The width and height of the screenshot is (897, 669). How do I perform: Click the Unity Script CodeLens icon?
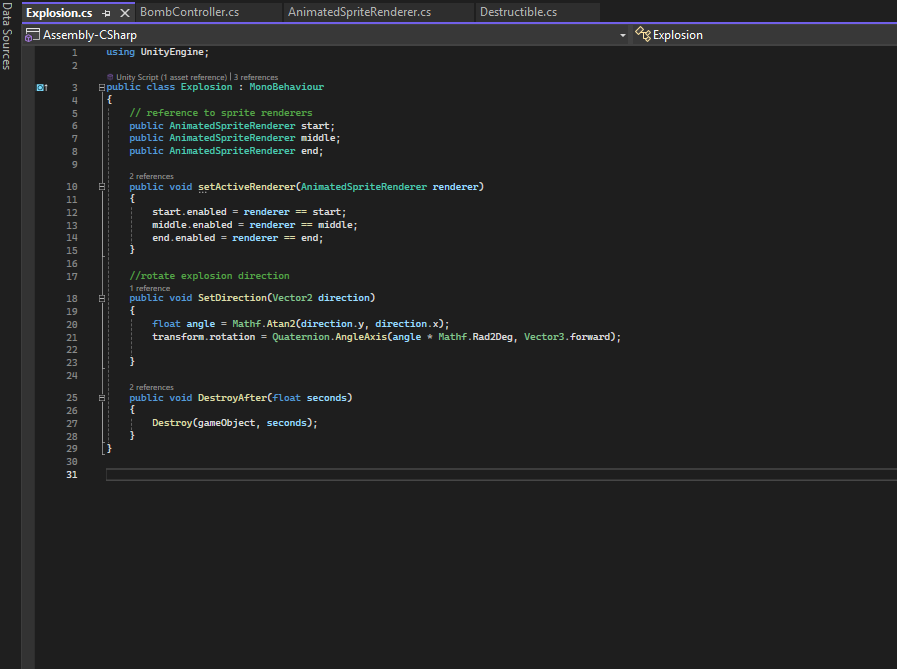point(110,77)
